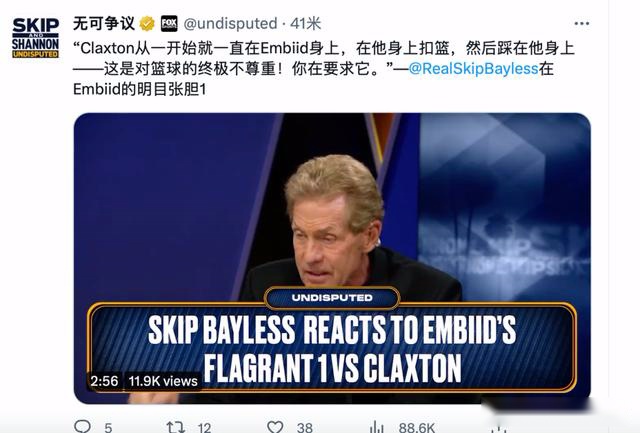Click the share icon at tweet bottom
640x433 pixels.
point(500,429)
